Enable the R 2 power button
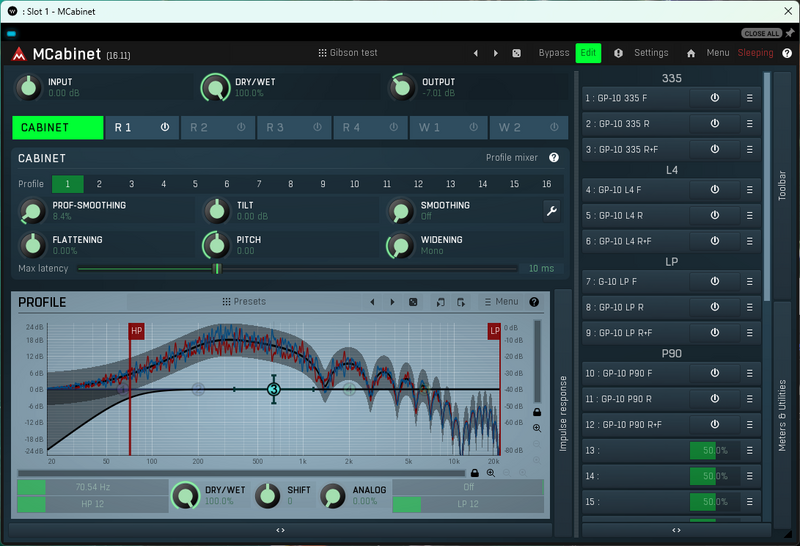This screenshot has height=546, width=800. tap(241, 127)
